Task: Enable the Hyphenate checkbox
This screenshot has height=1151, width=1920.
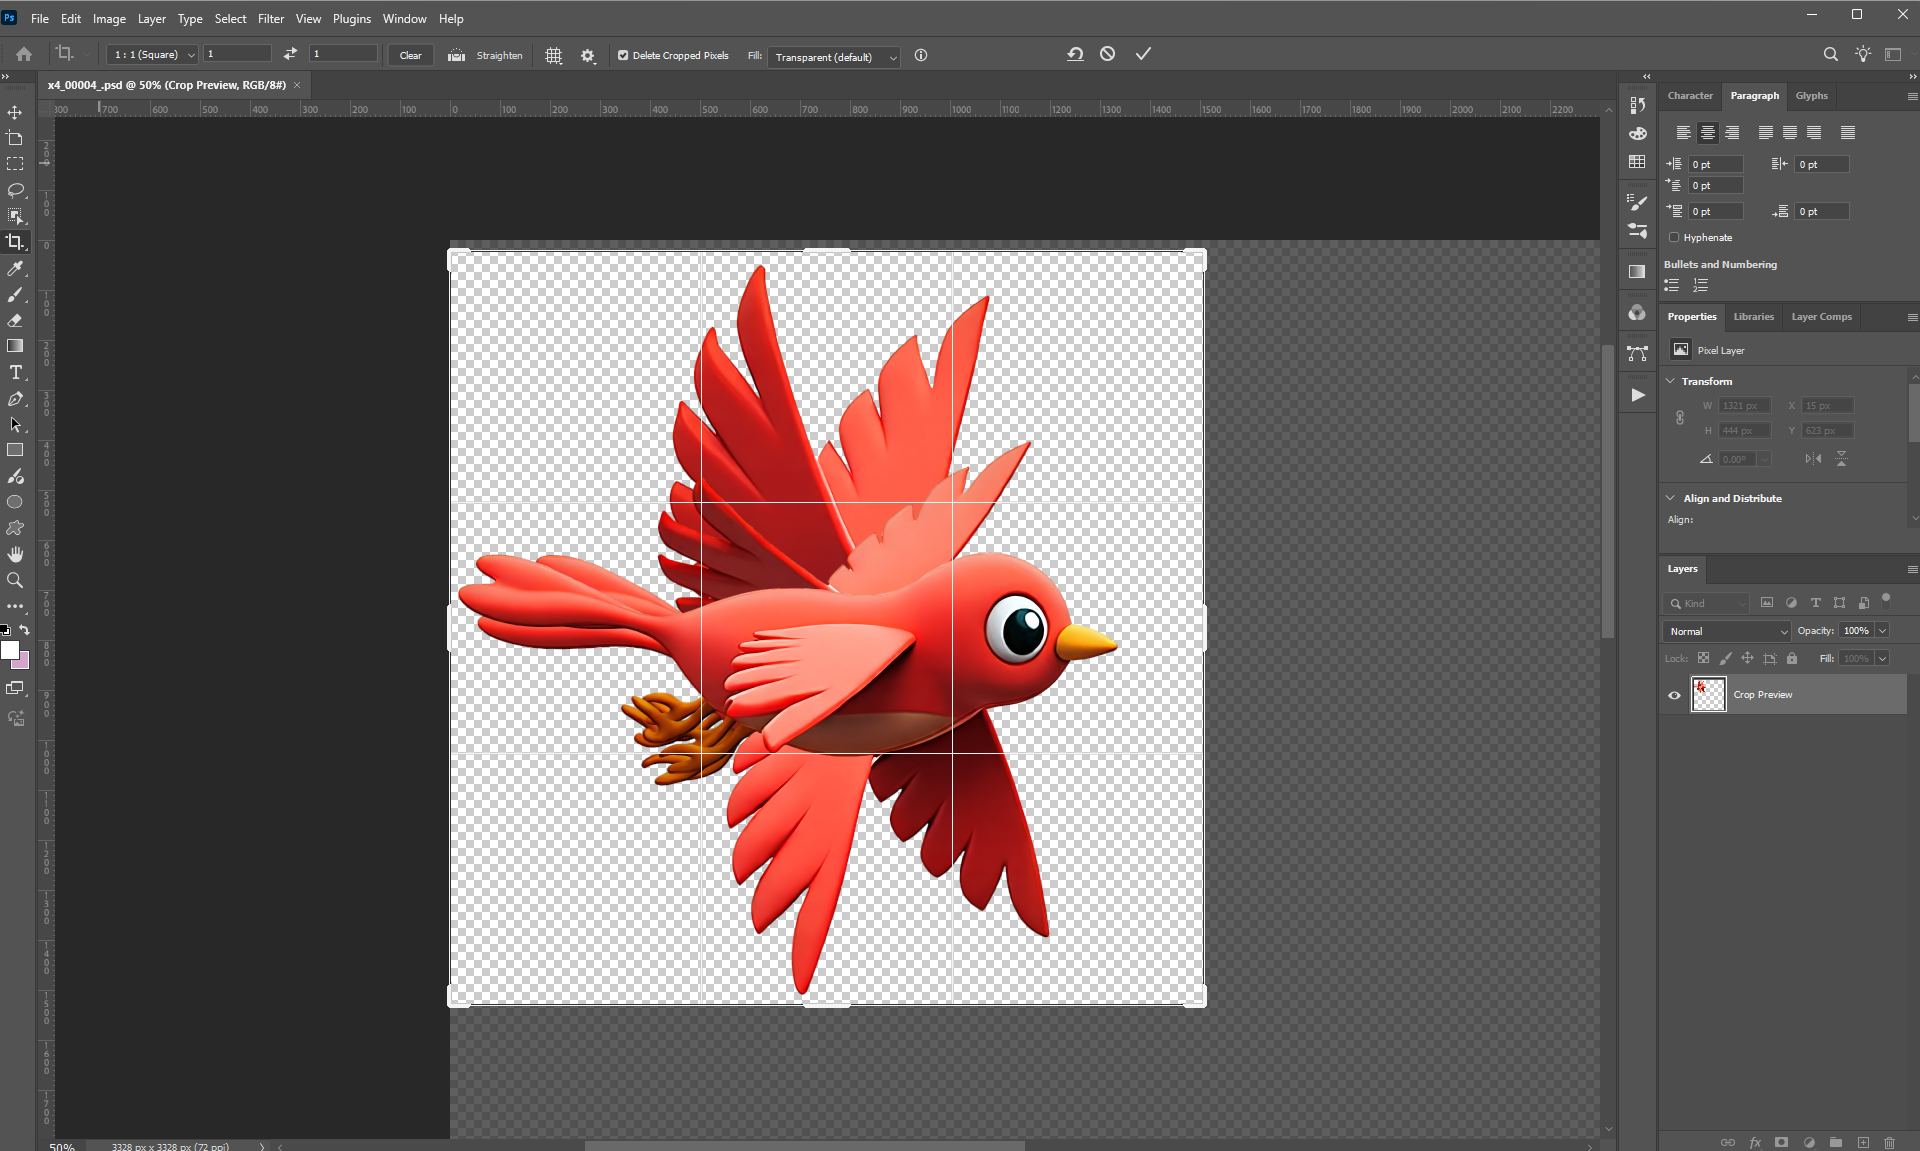Action: (1674, 238)
